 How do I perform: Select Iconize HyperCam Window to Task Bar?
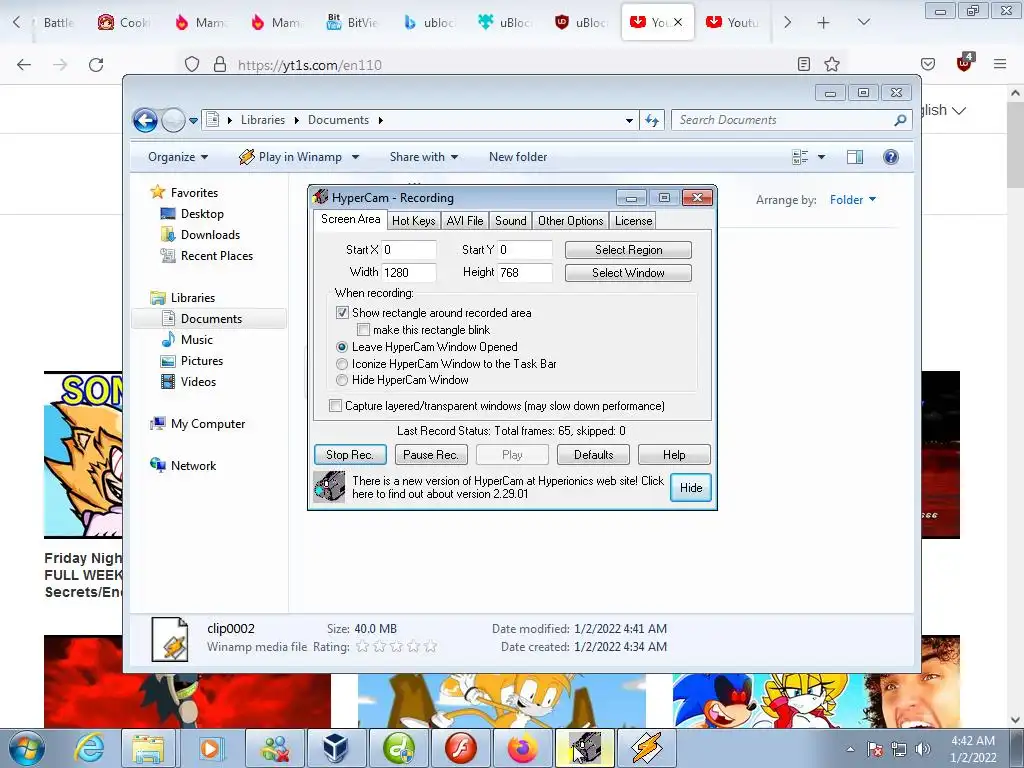[x=342, y=364]
